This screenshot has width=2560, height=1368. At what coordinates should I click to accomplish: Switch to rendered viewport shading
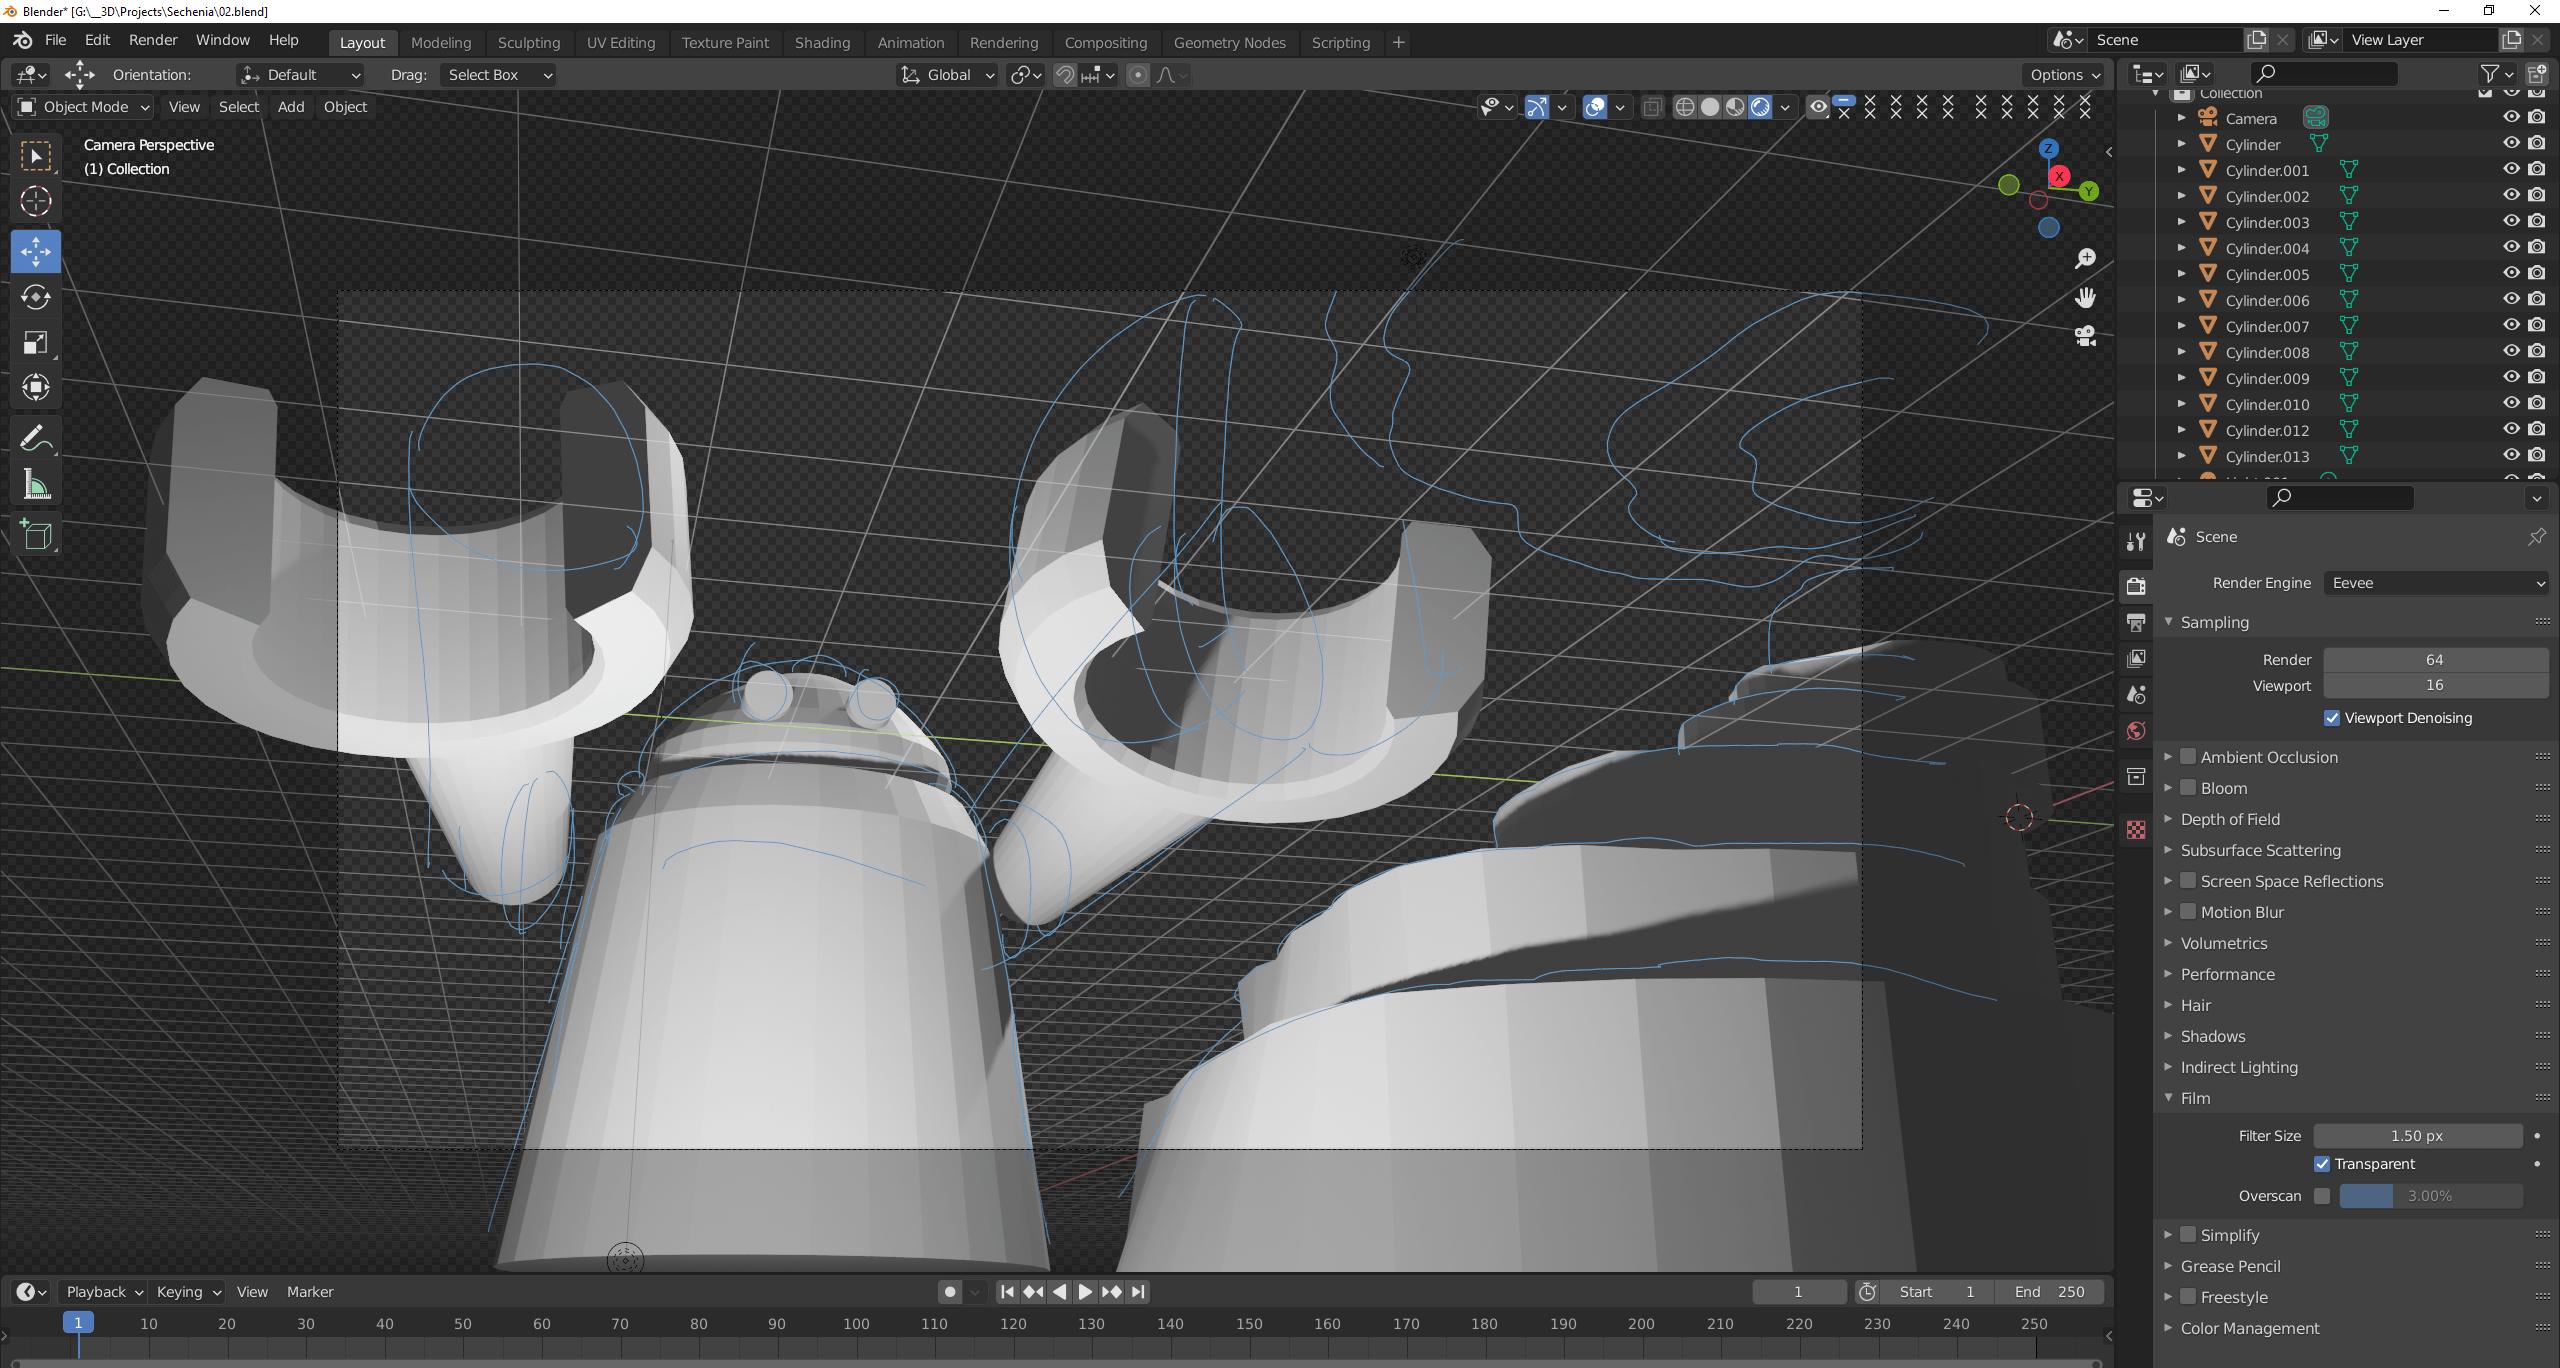click(x=1761, y=107)
